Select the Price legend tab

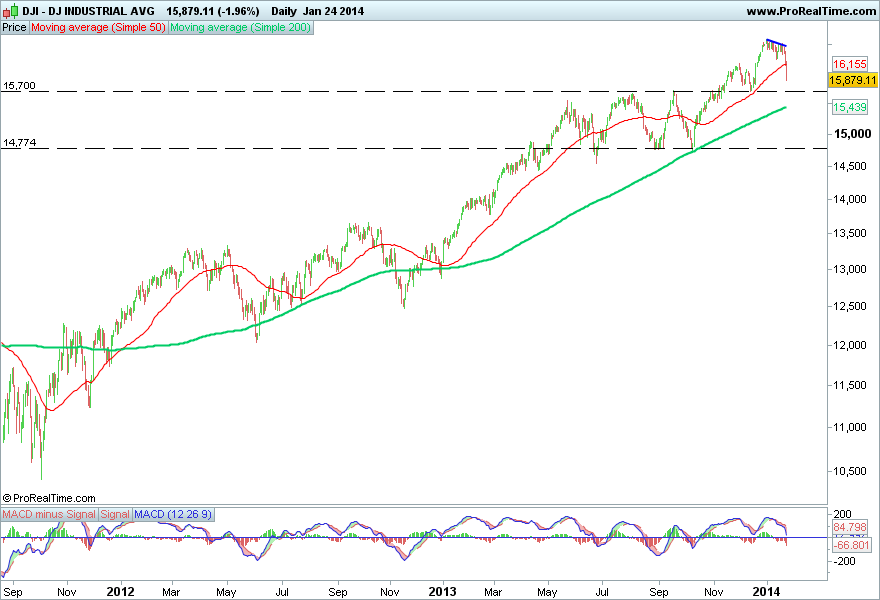[14, 28]
